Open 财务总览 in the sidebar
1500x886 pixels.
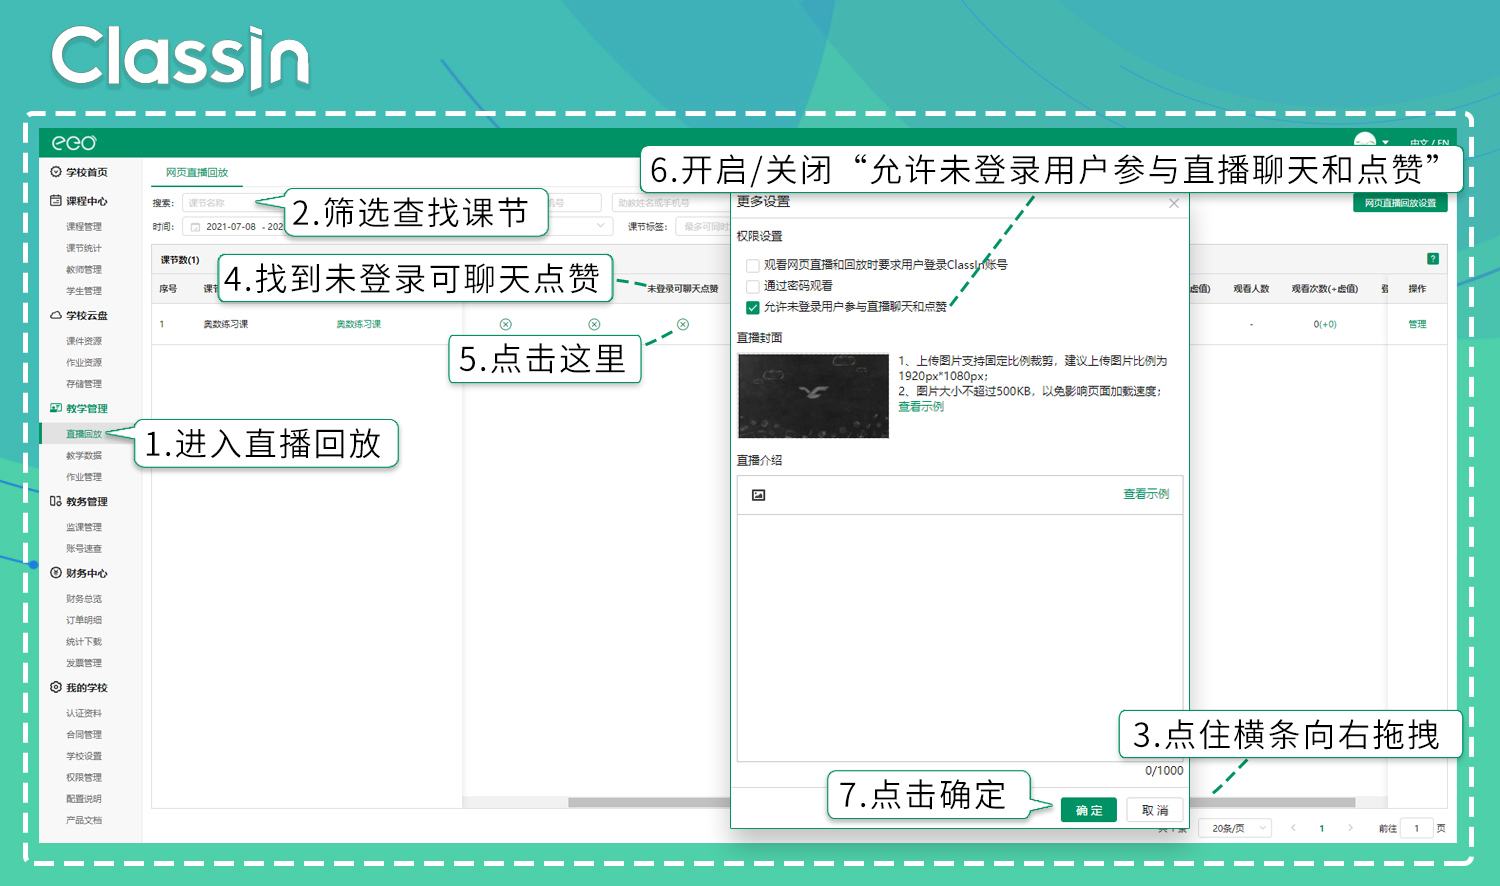pos(84,599)
